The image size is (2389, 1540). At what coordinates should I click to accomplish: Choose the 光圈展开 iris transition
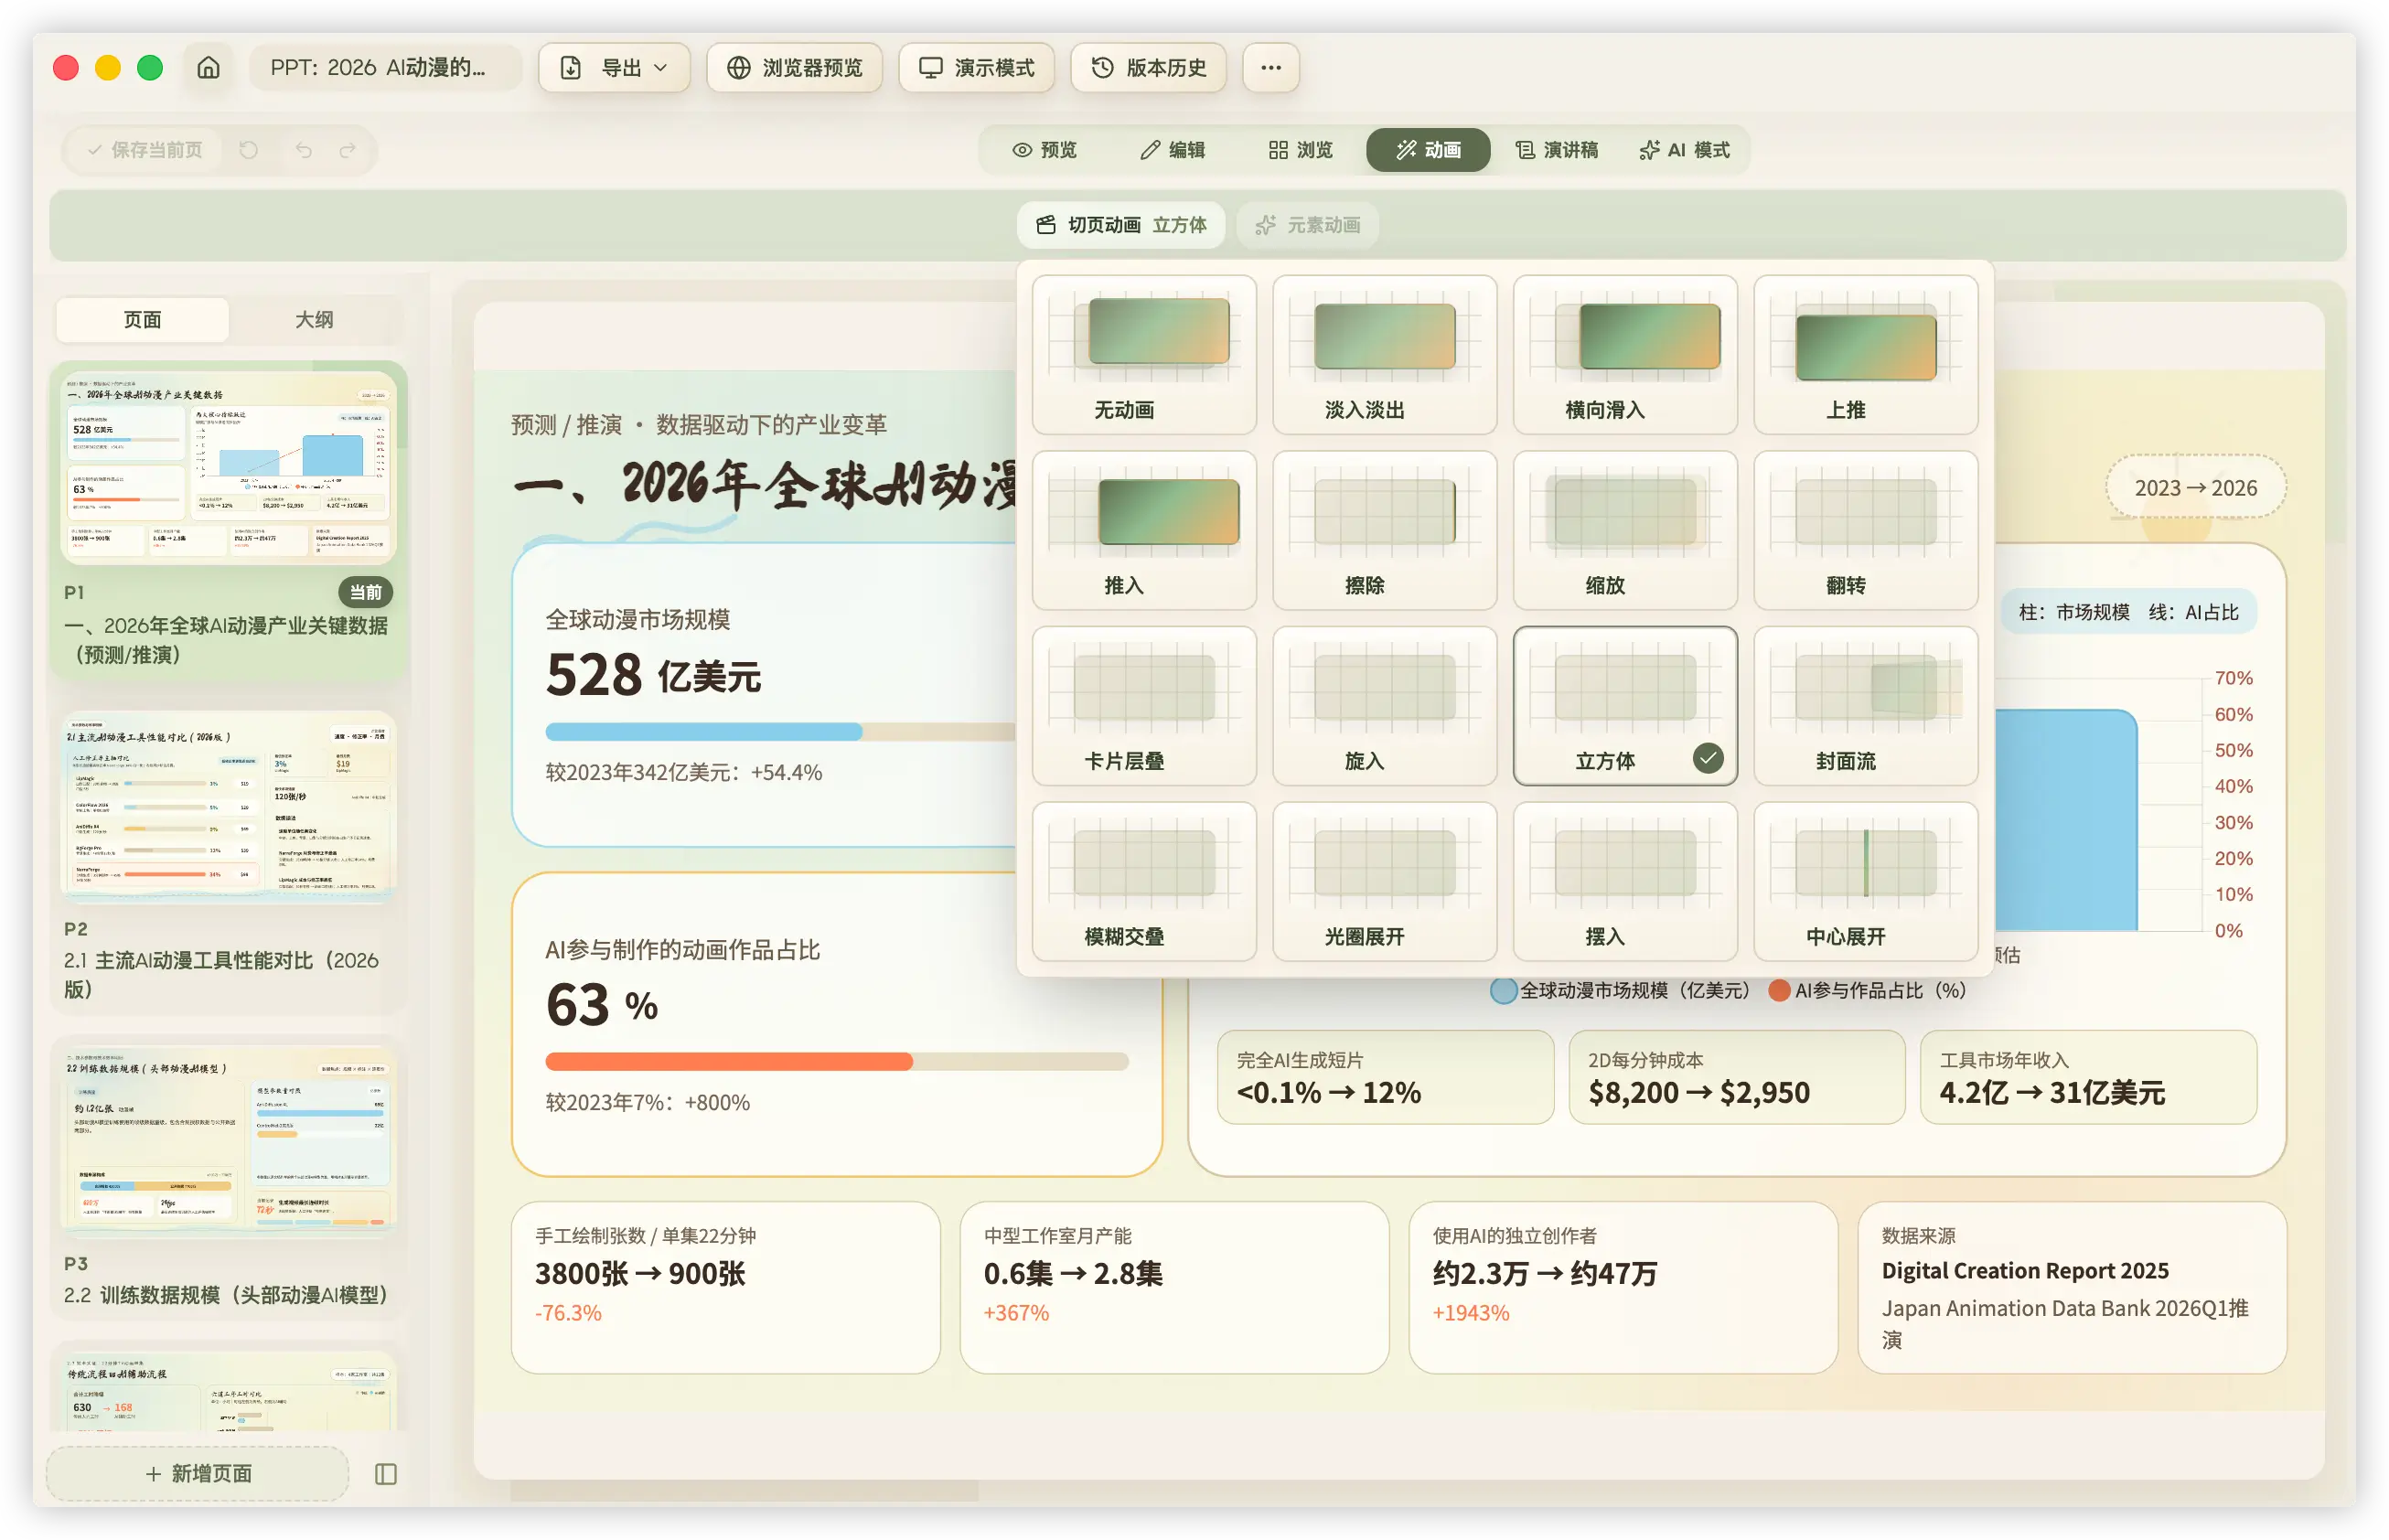click(1384, 881)
